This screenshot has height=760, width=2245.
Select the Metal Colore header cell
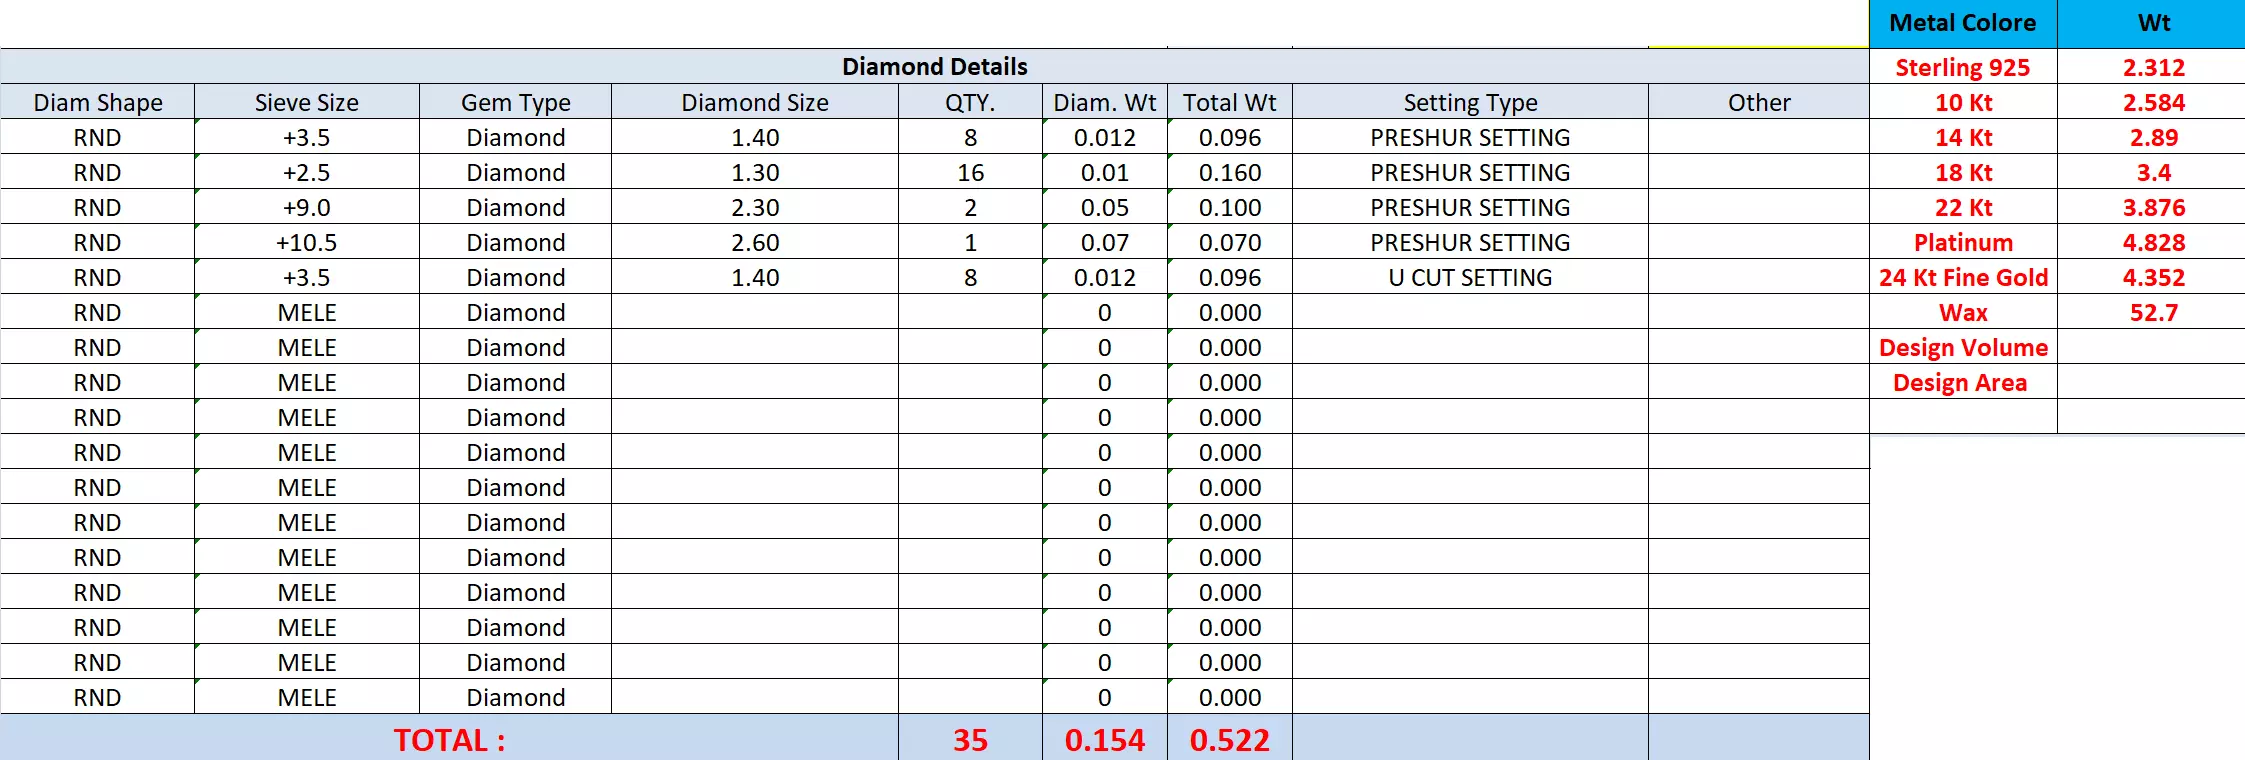click(x=1963, y=23)
